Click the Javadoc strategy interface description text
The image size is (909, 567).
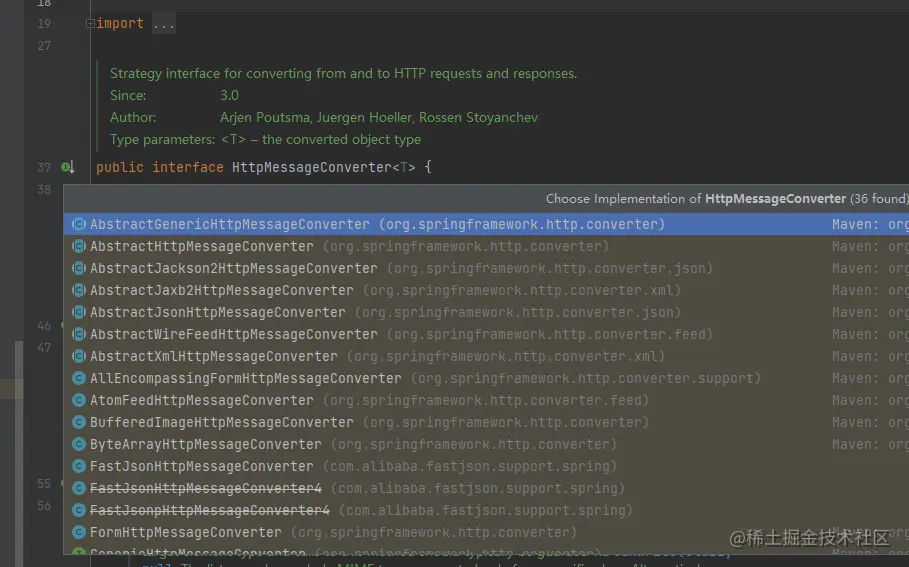point(343,74)
